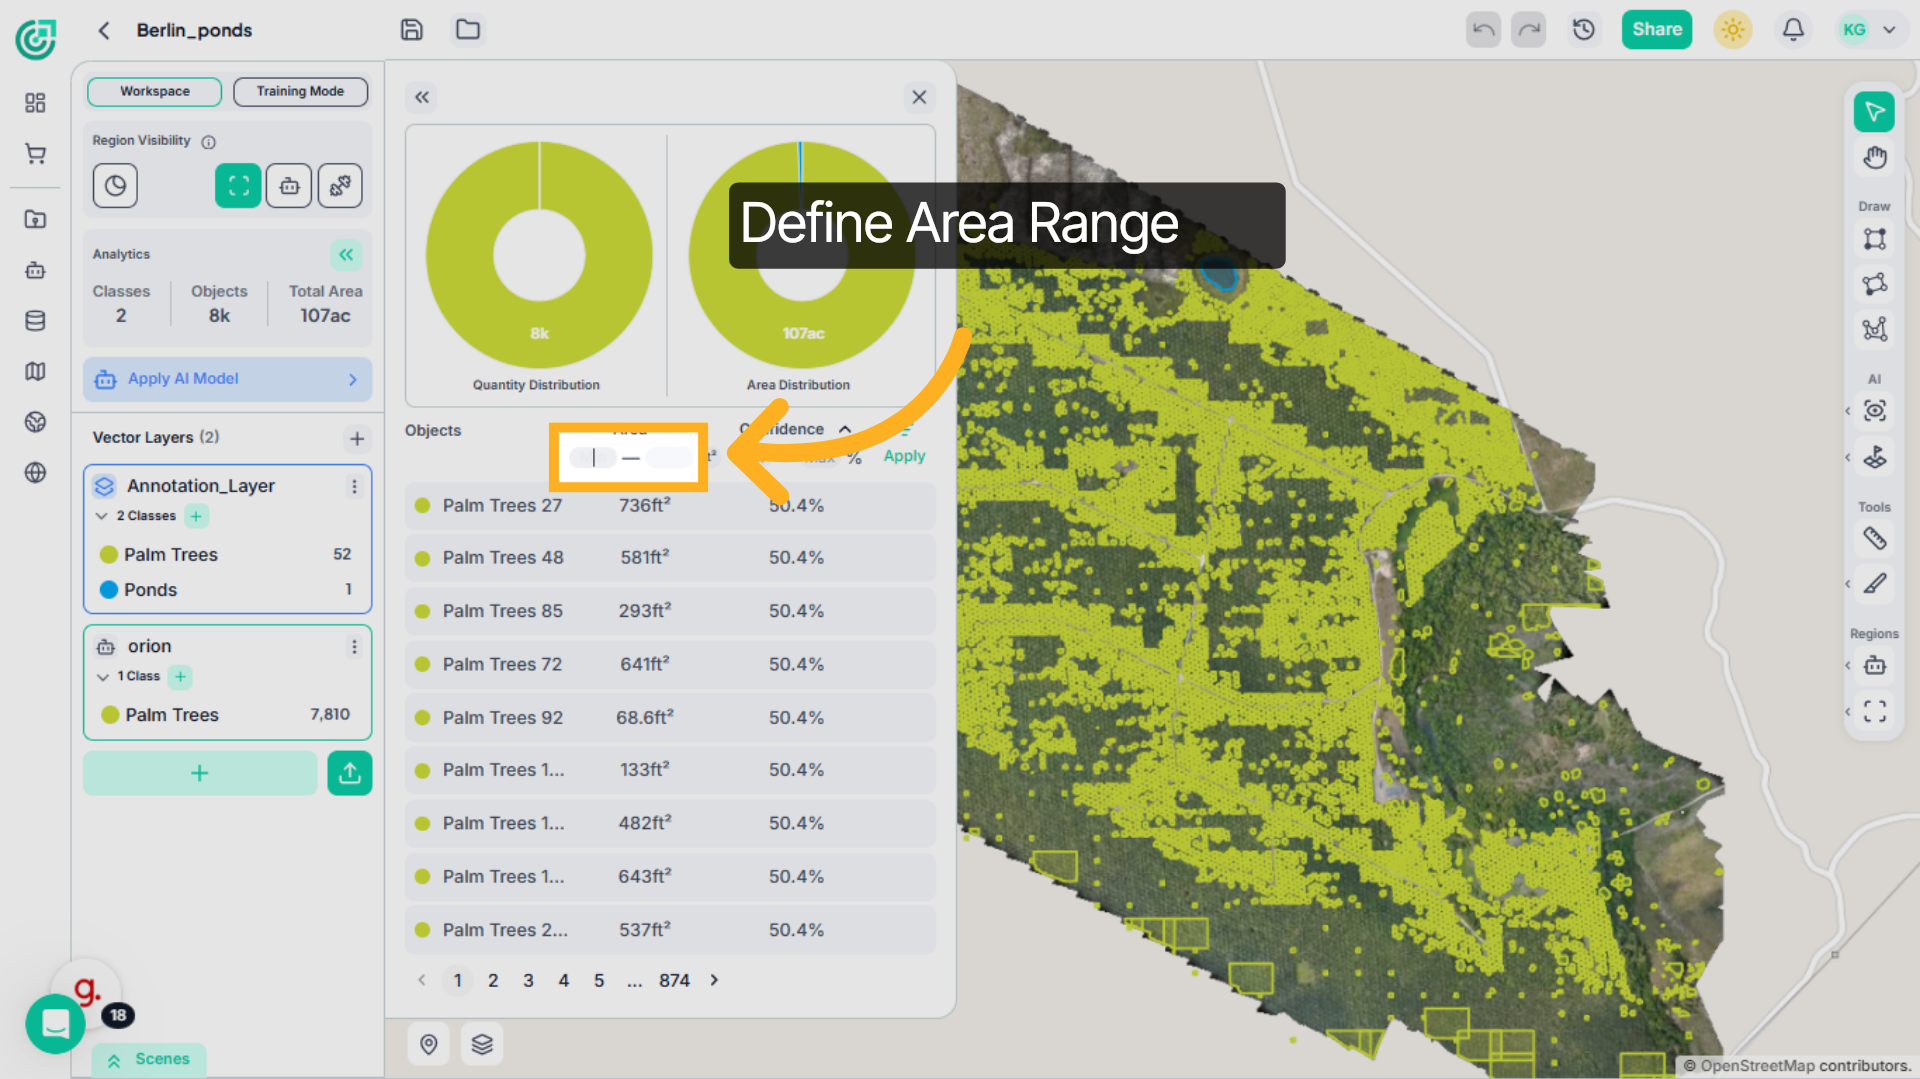Open the chat support bubble
The image size is (1920, 1079).
click(55, 1023)
